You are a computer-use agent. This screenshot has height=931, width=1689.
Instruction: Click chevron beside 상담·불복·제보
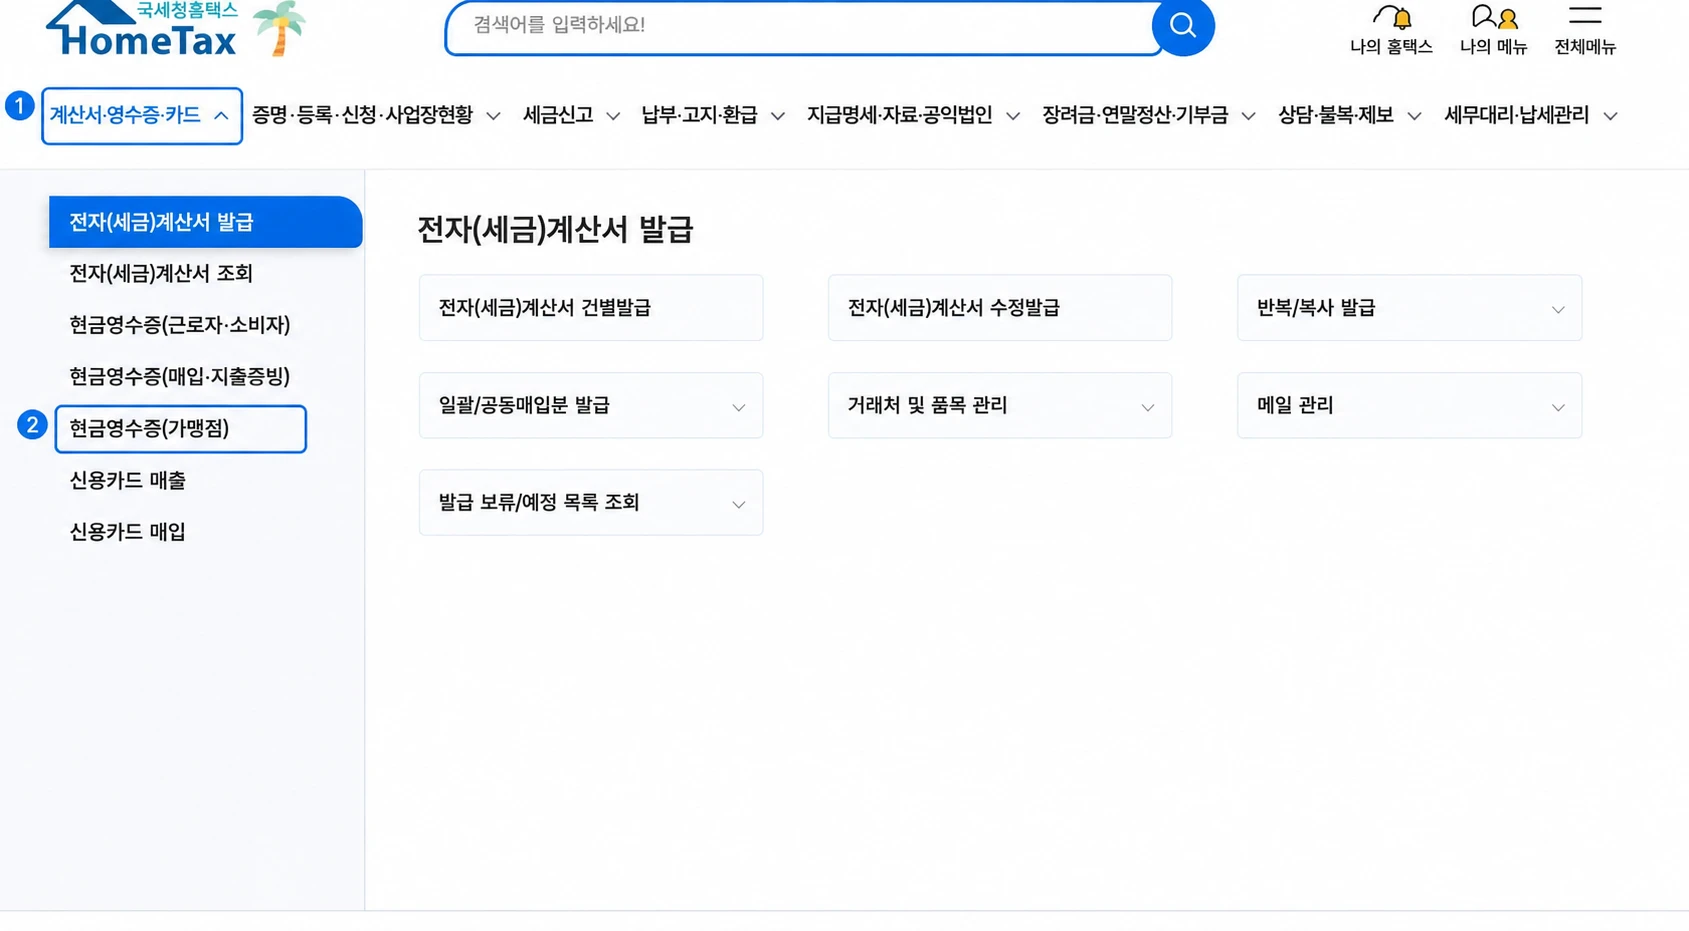tap(1414, 117)
